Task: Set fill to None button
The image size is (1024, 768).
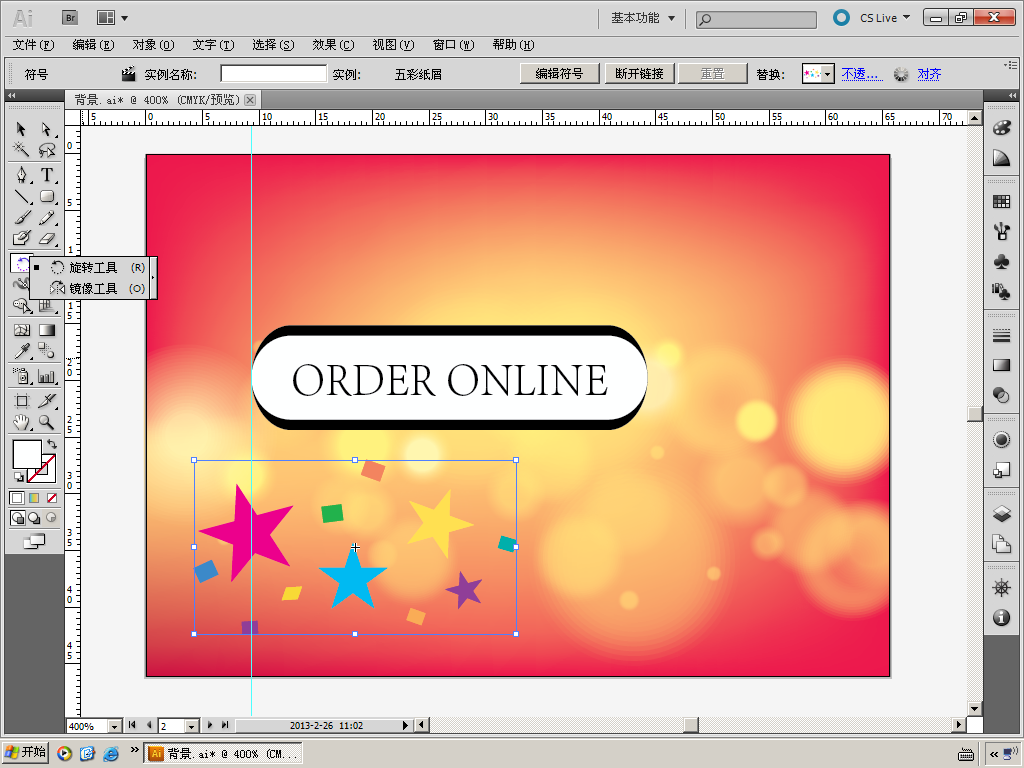Action: (52, 498)
